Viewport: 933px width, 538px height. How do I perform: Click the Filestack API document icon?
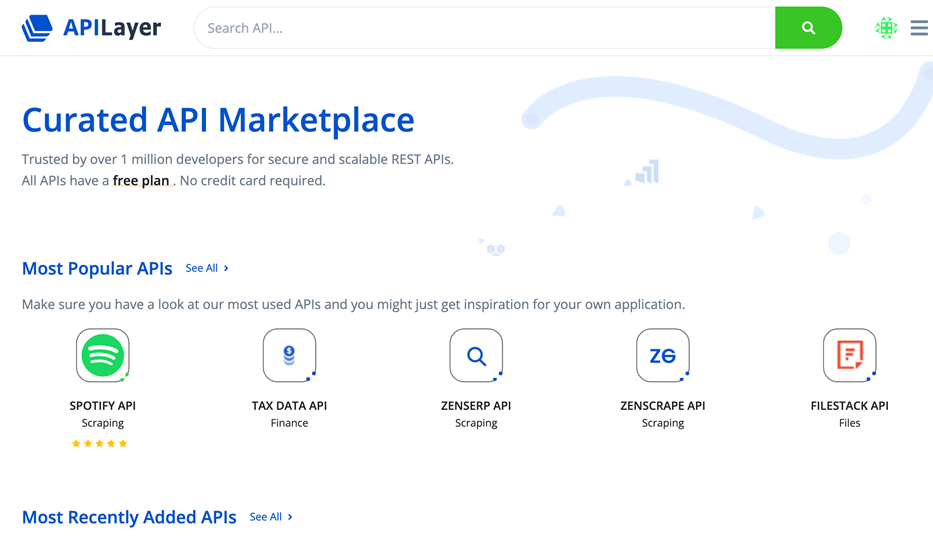tap(850, 355)
